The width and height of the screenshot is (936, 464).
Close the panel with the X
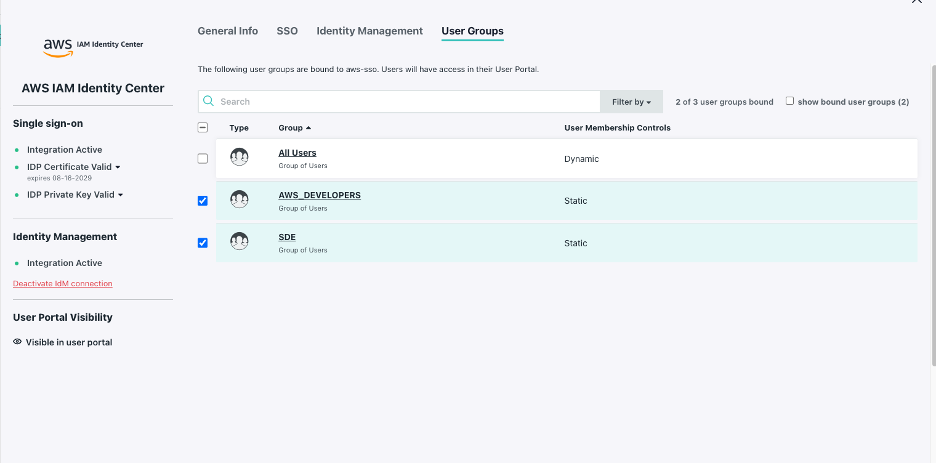tap(917, 2)
